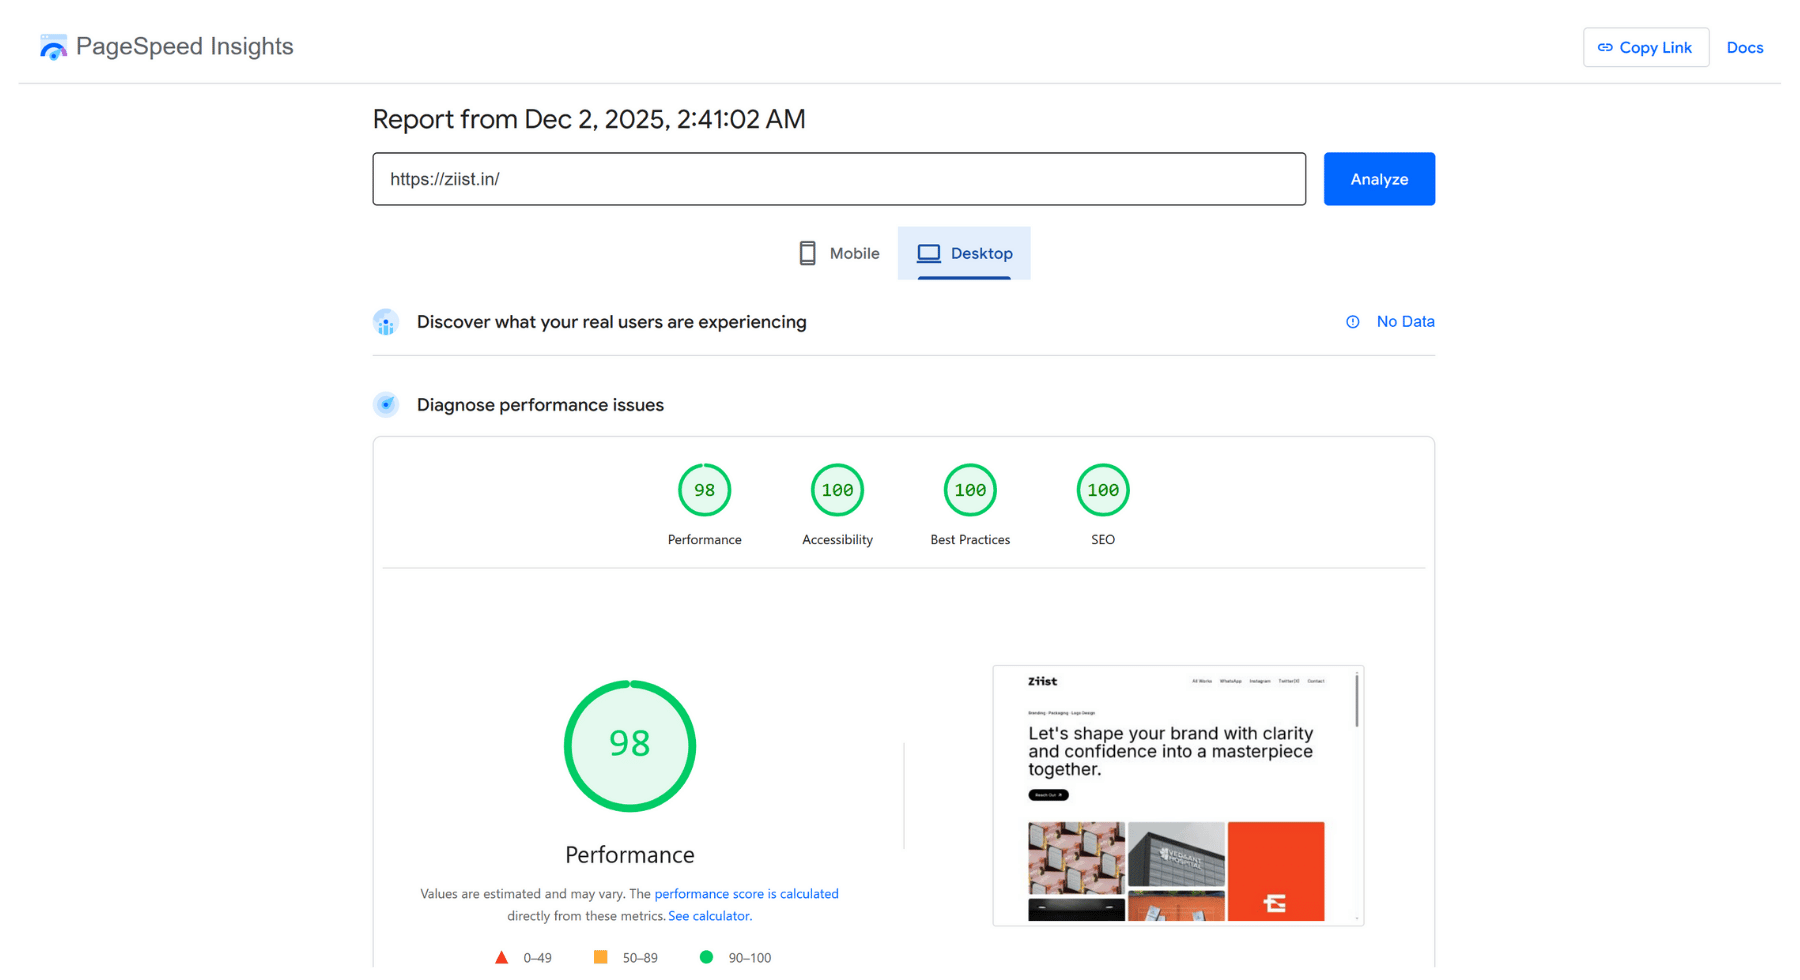Jump to the Best Practices 100 score gauge
This screenshot has height=980, width=1800.
click(970, 490)
